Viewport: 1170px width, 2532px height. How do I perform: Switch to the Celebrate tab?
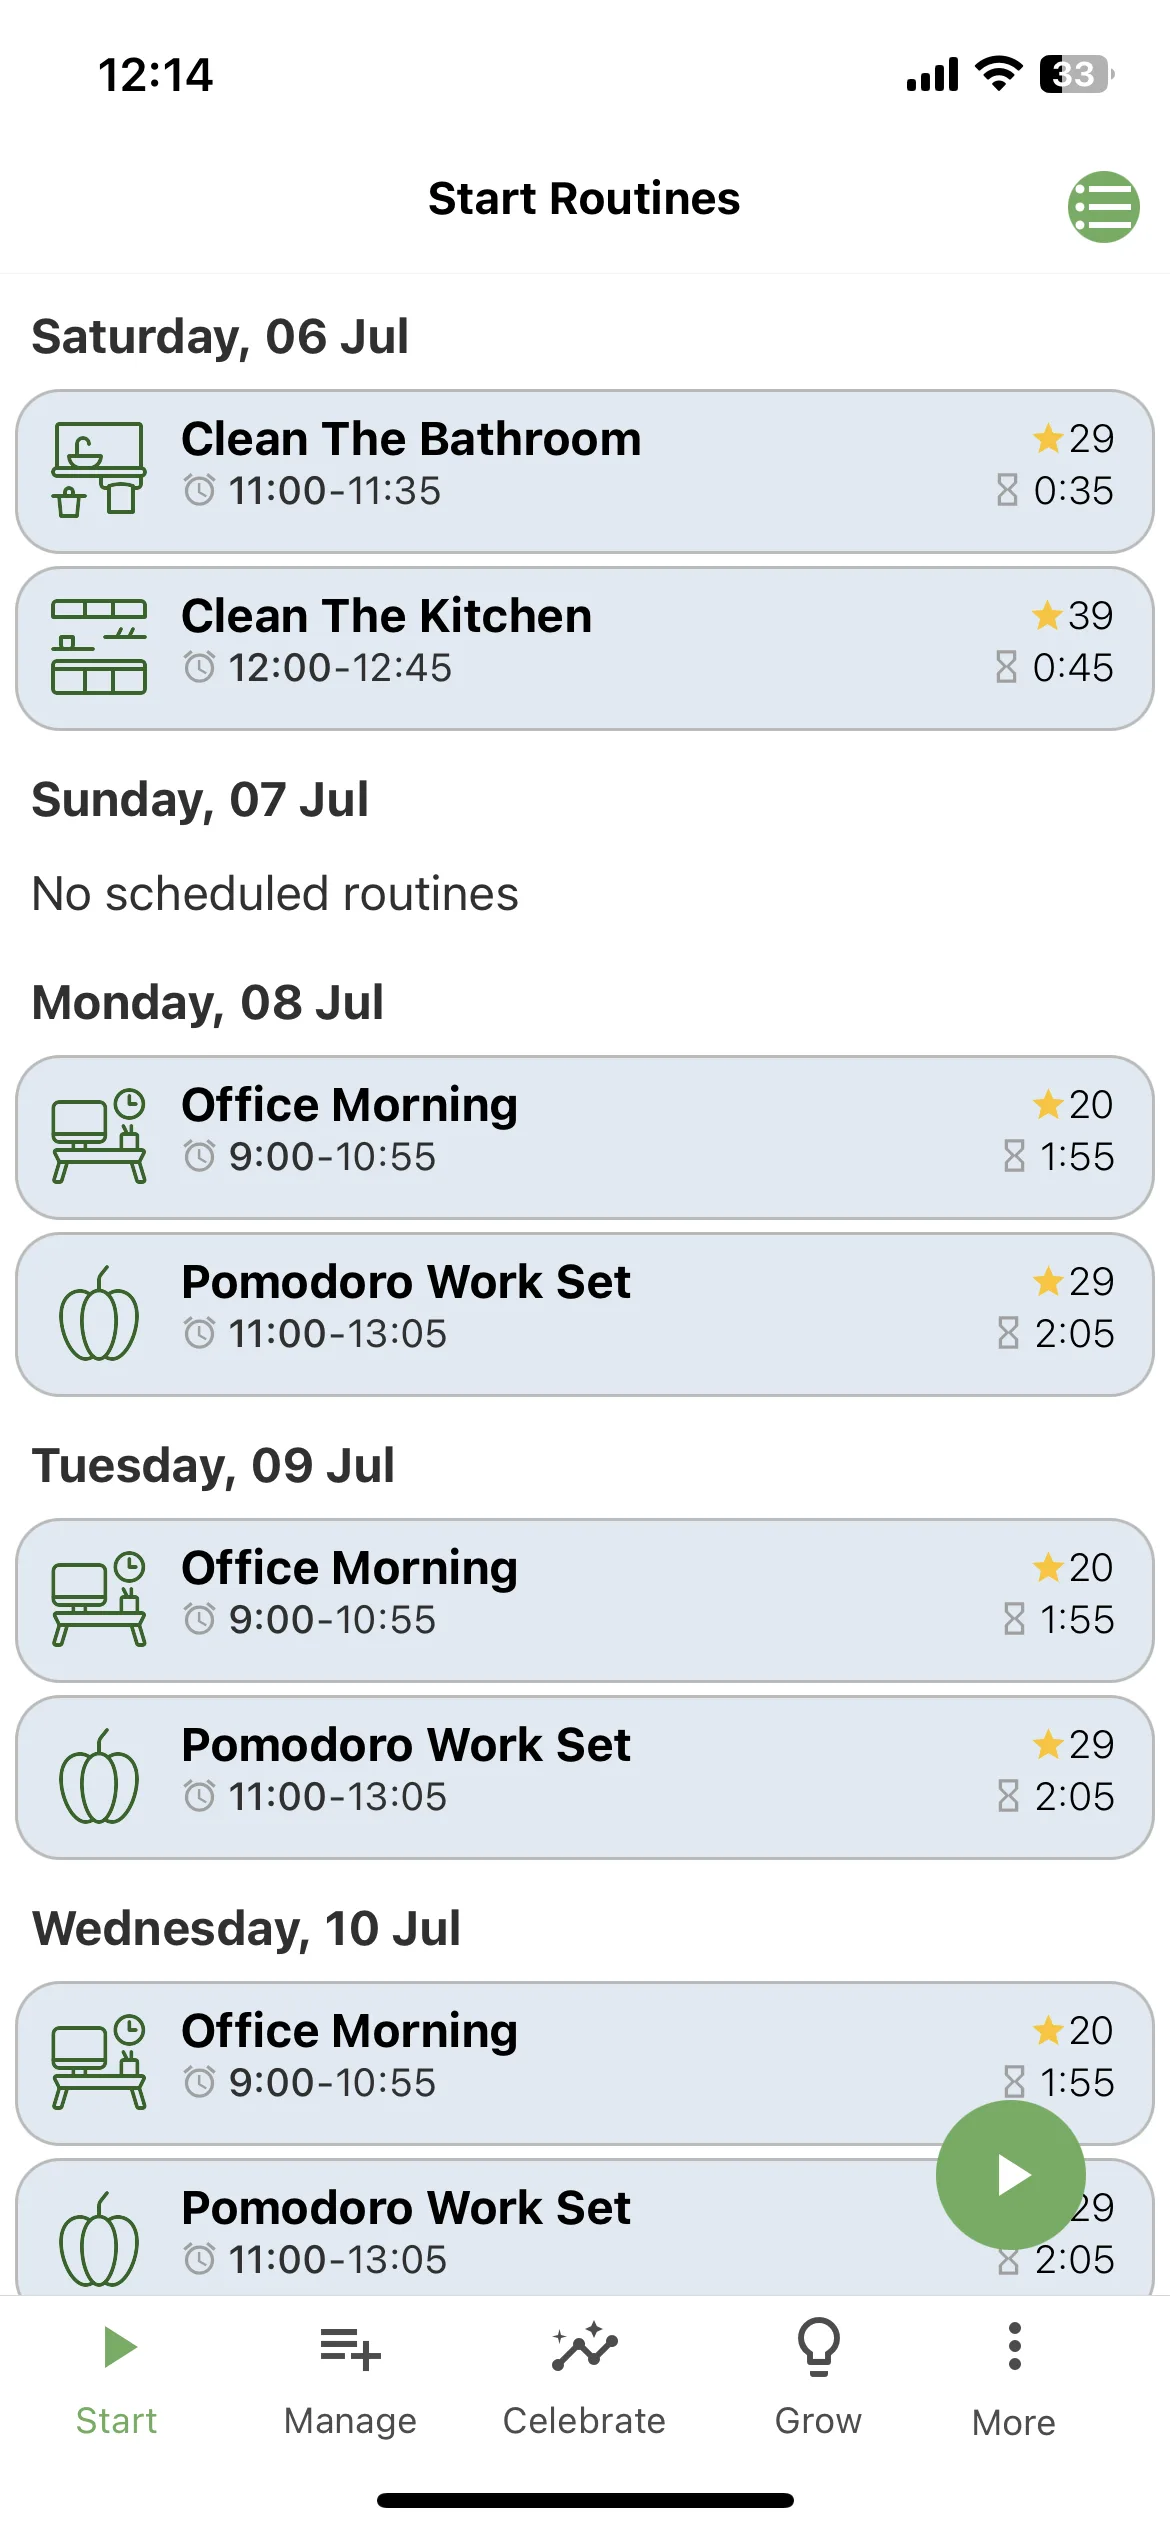pos(584,2378)
